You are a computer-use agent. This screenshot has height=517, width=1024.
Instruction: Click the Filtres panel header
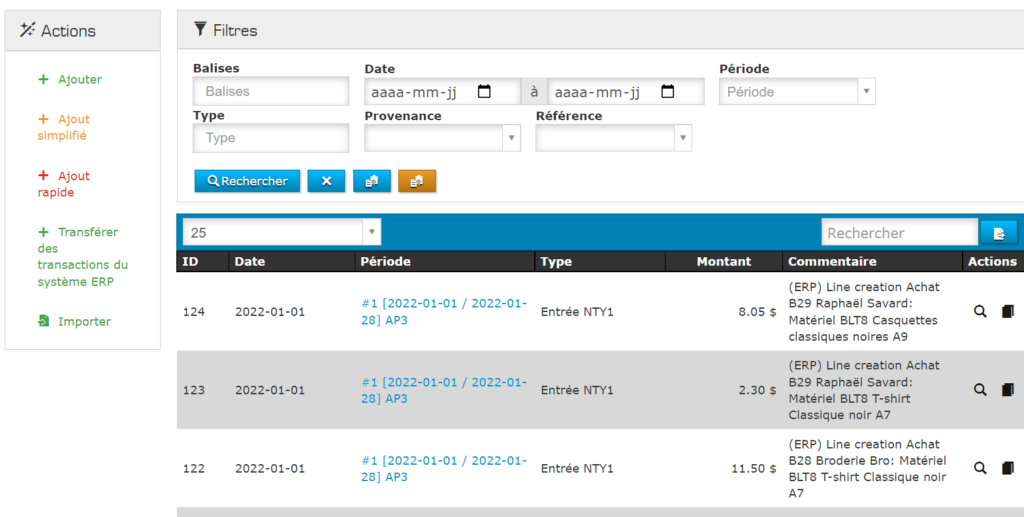(x=600, y=30)
